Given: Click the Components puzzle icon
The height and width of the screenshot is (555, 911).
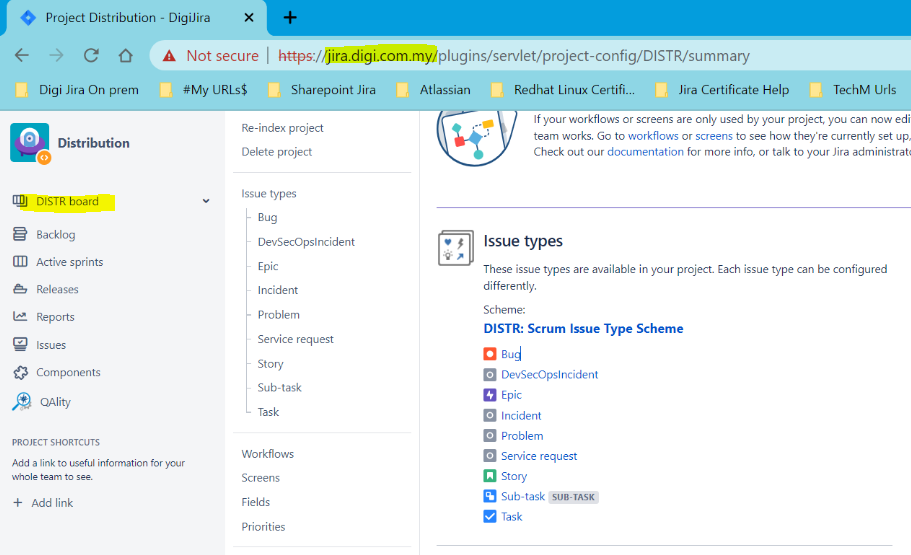Looking at the screenshot, I should pyautogui.click(x=20, y=372).
